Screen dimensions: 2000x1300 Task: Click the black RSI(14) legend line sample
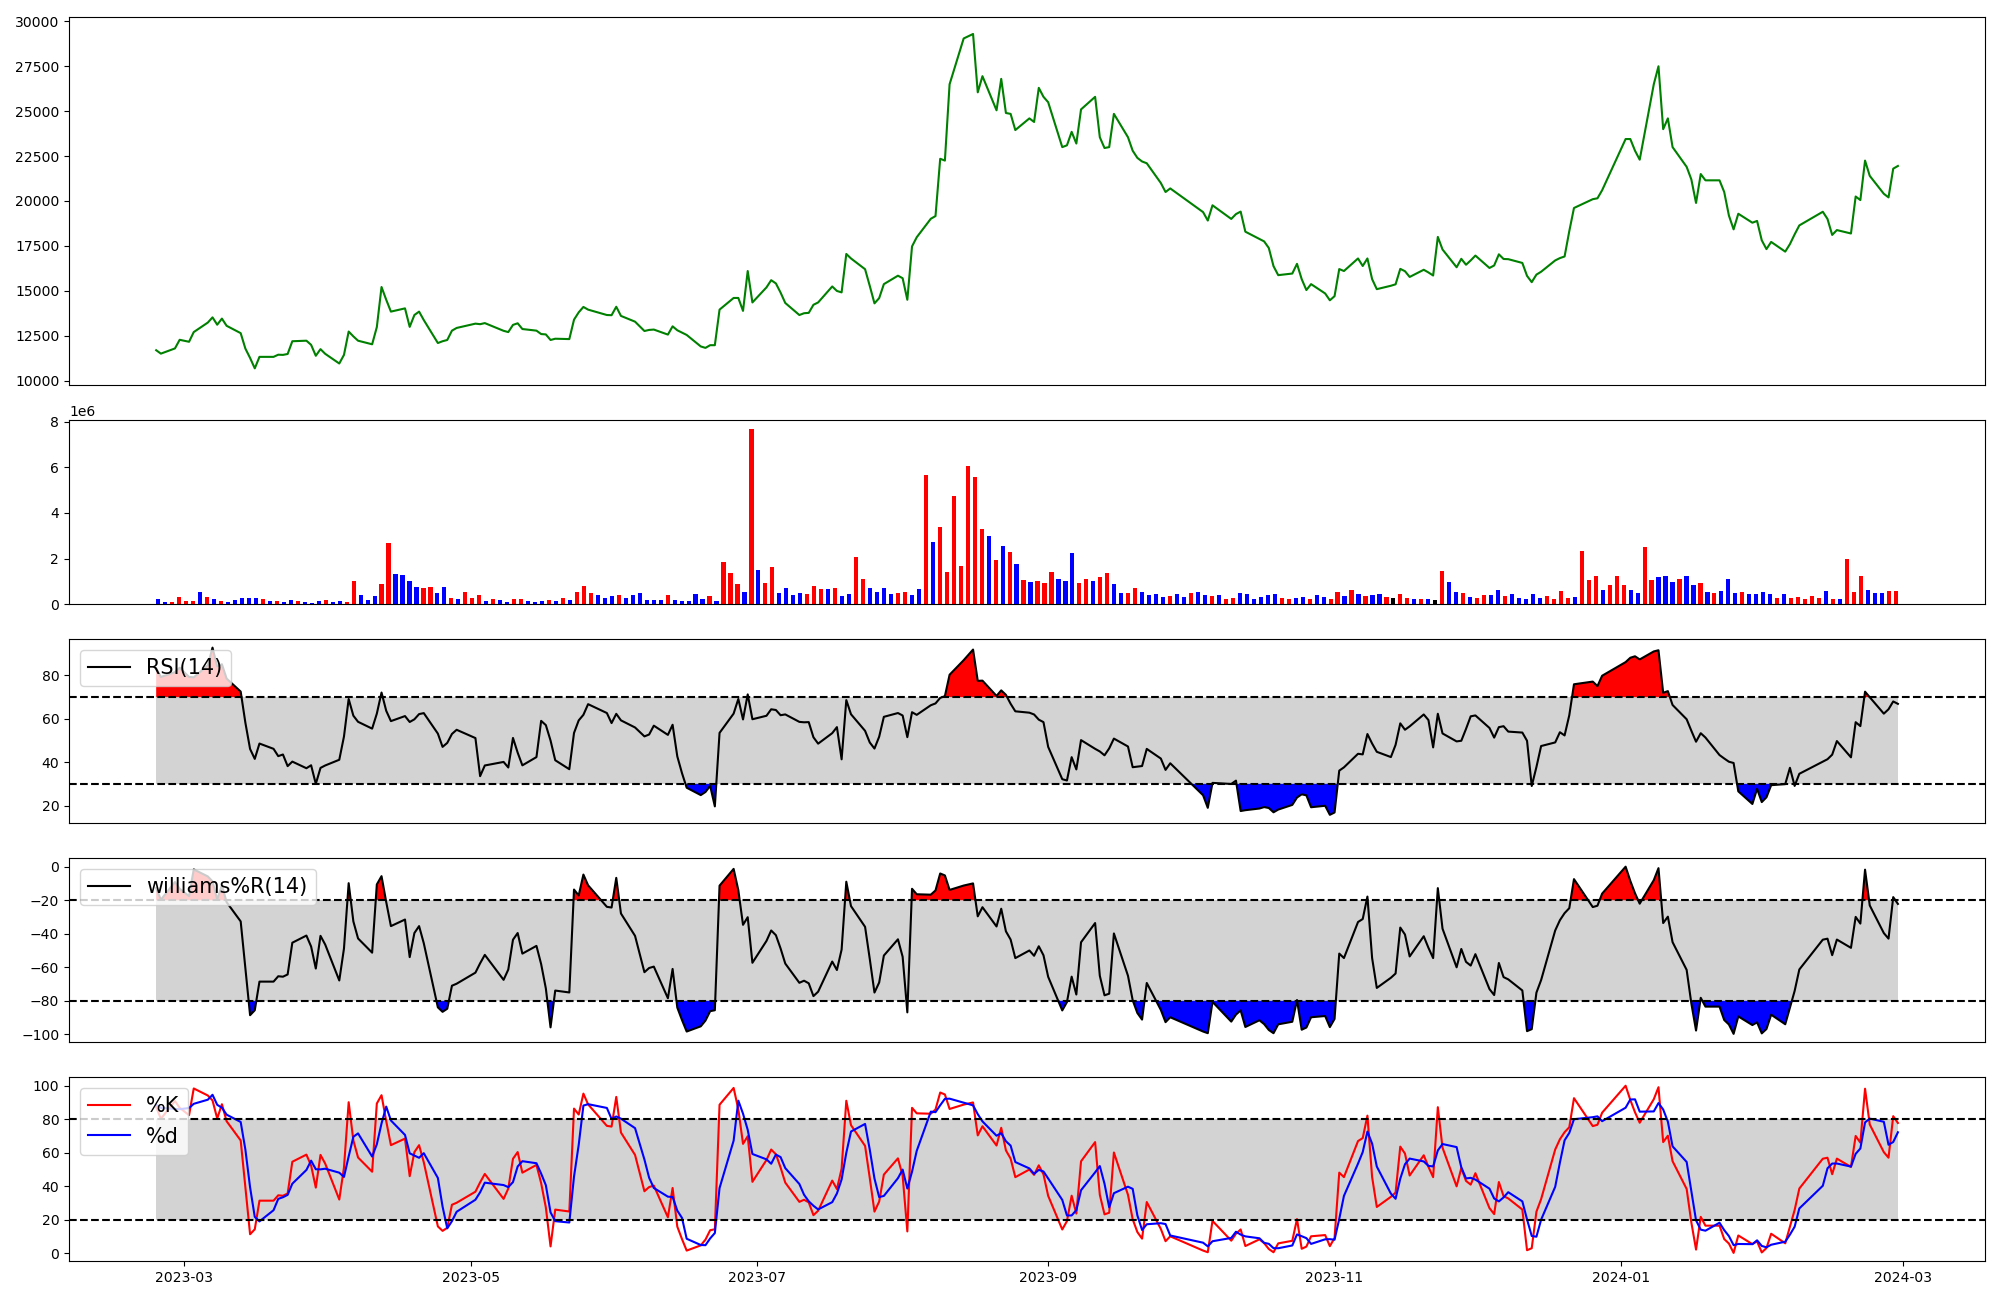coord(109,667)
